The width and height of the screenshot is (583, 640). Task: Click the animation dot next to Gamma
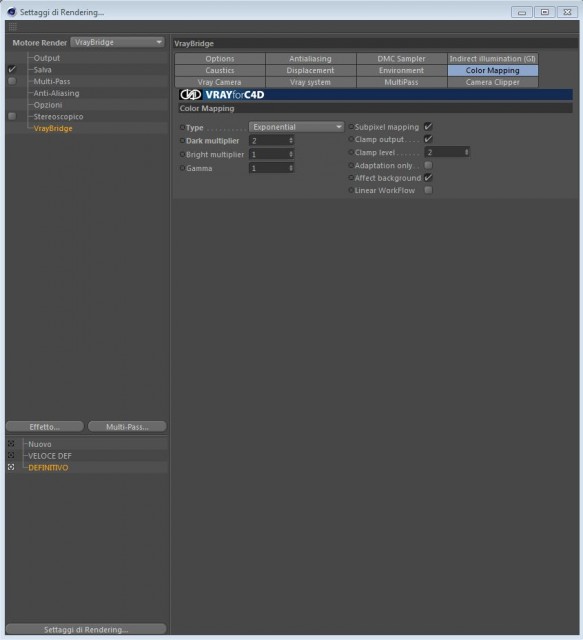(182, 168)
